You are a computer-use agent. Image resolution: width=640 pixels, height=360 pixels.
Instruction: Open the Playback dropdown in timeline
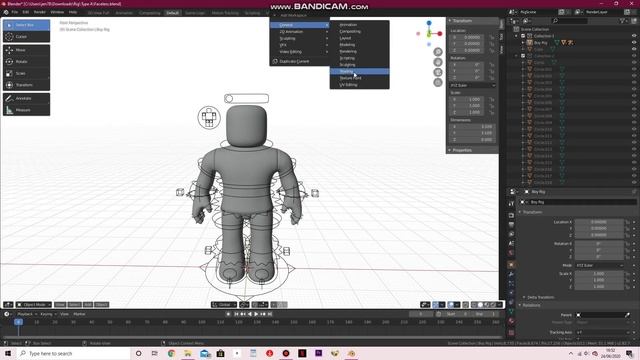point(27,314)
